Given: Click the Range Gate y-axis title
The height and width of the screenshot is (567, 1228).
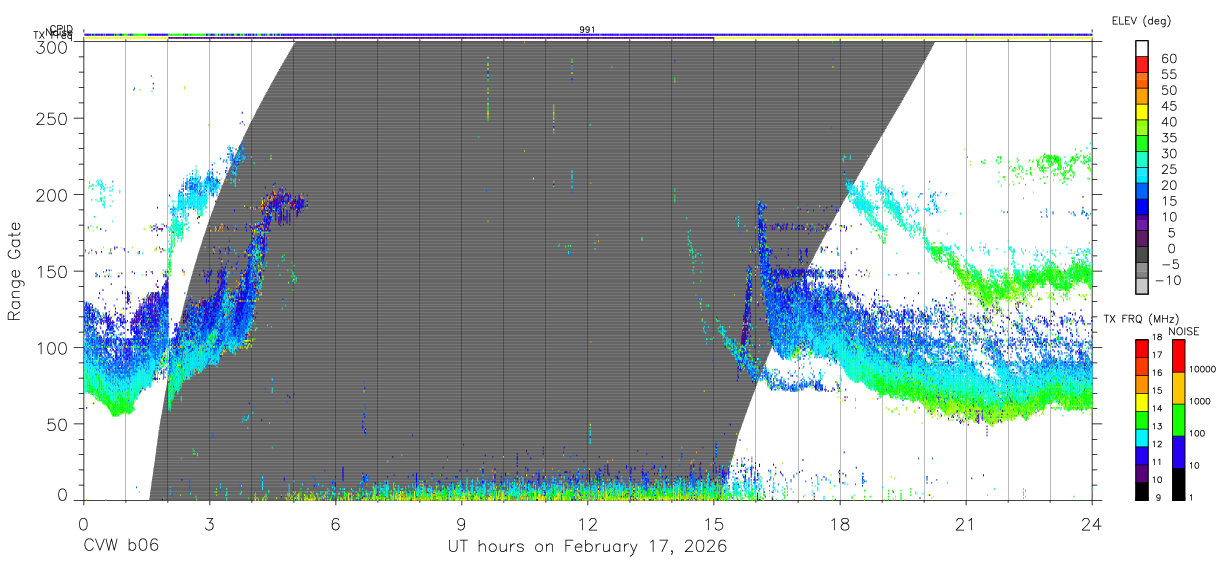Looking at the screenshot, I should 15,272.
